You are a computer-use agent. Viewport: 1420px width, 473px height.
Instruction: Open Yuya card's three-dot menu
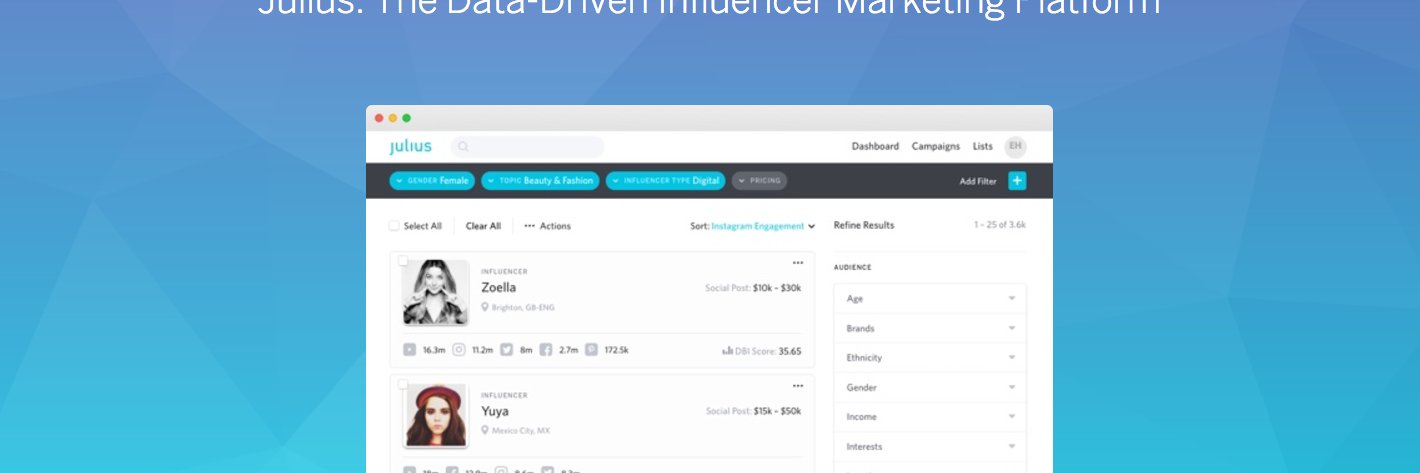coord(798,386)
